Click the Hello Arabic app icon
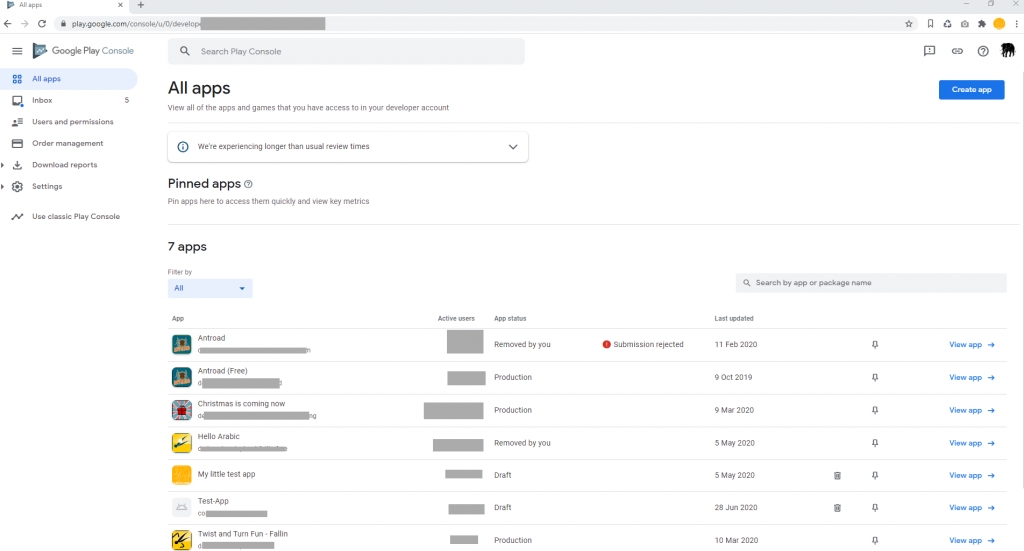The width and height of the screenshot is (1024, 551). click(x=182, y=443)
